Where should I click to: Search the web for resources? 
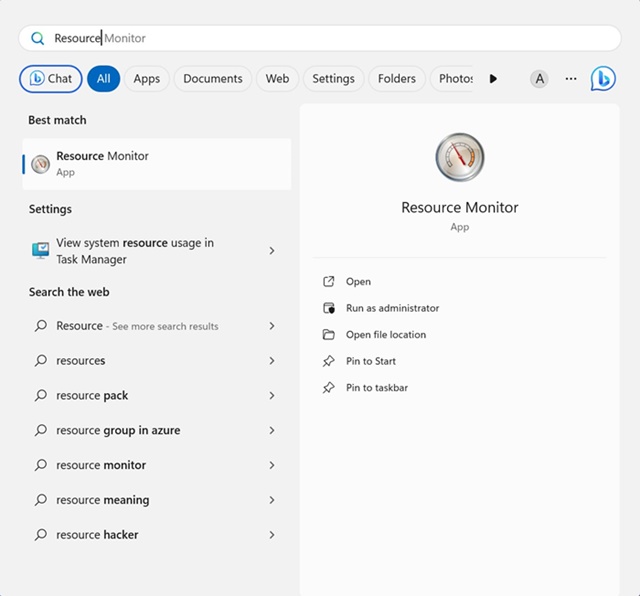(x=157, y=361)
